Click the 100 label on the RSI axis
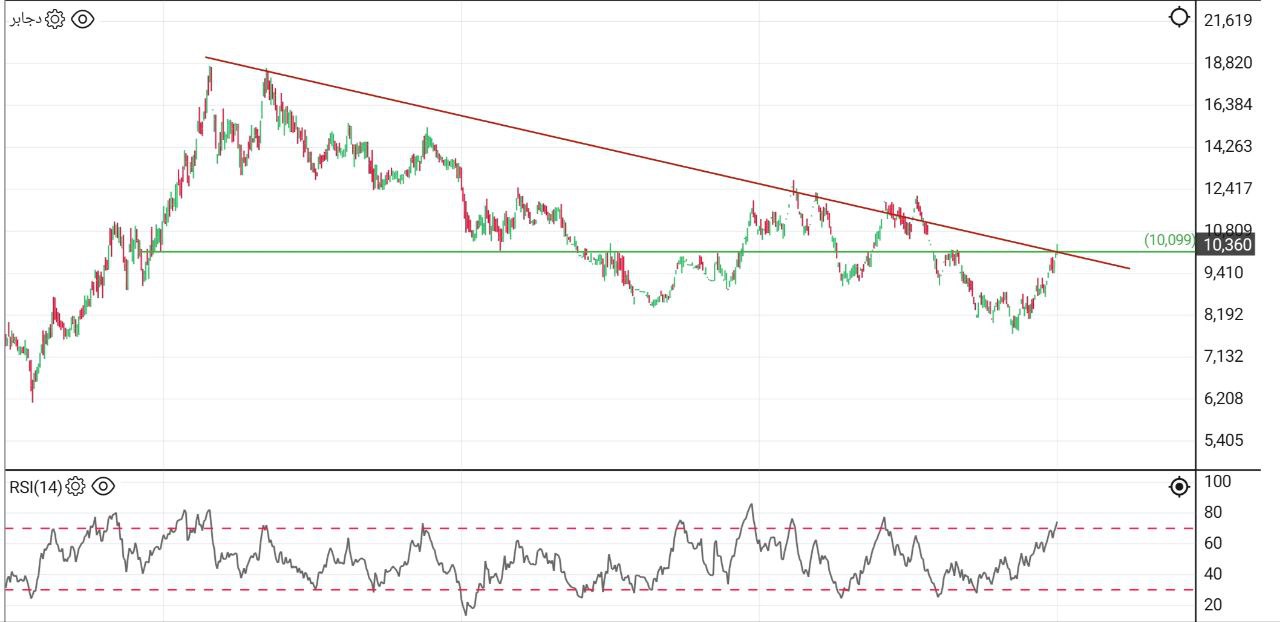This screenshot has height=622, width=1280. pos(1217,482)
